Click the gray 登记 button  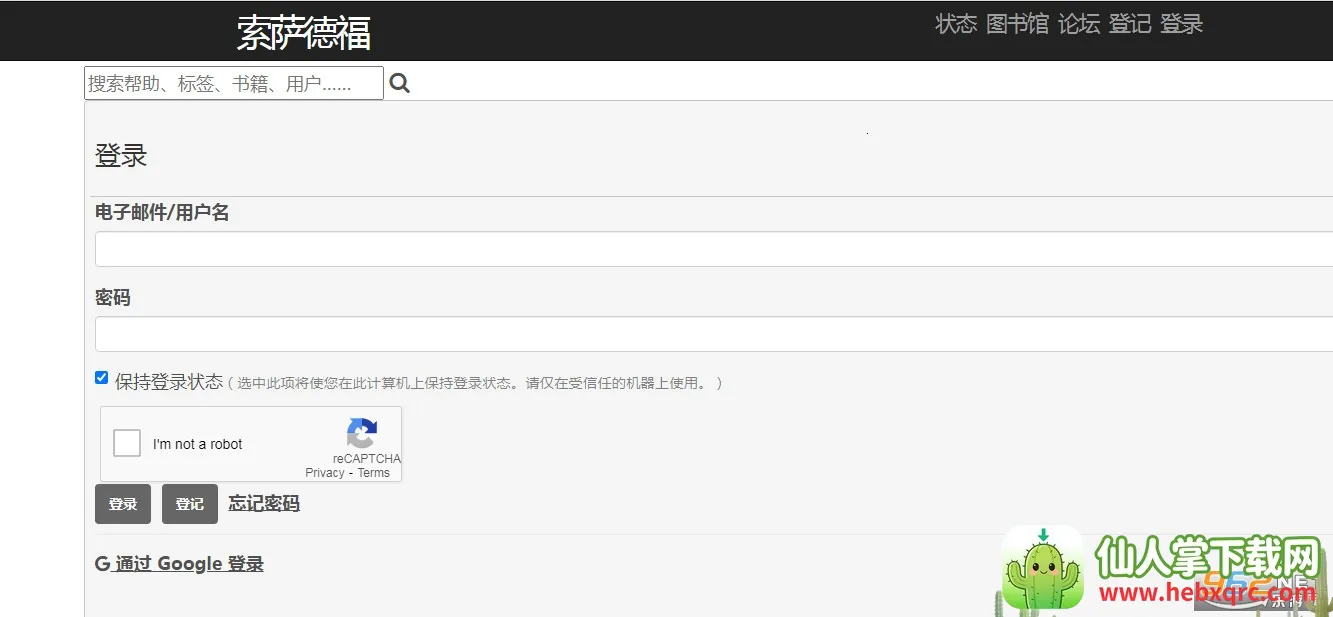point(190,504)
